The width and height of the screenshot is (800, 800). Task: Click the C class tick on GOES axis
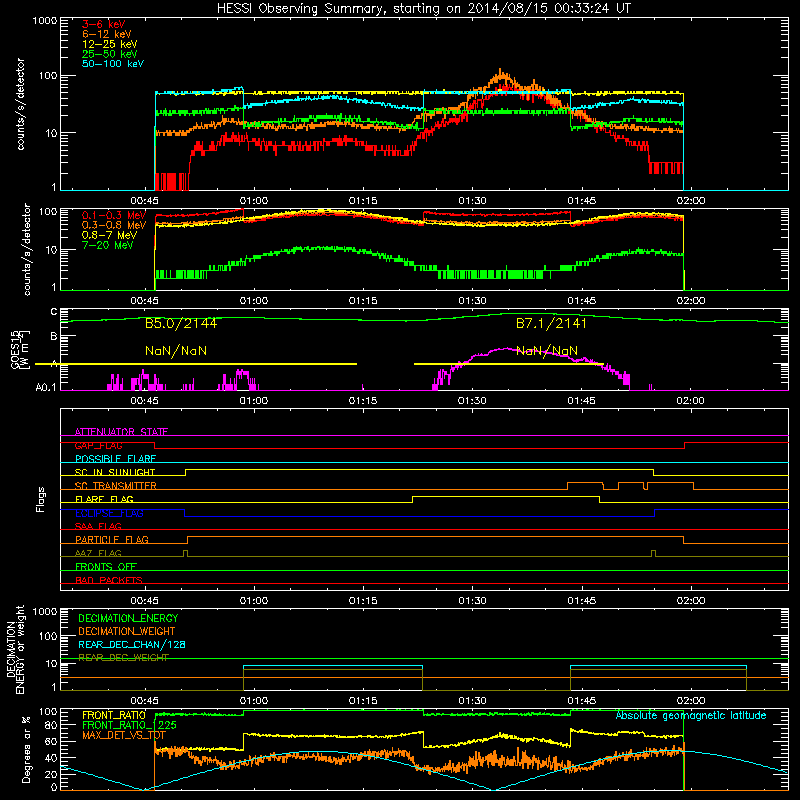pos(54,312)
